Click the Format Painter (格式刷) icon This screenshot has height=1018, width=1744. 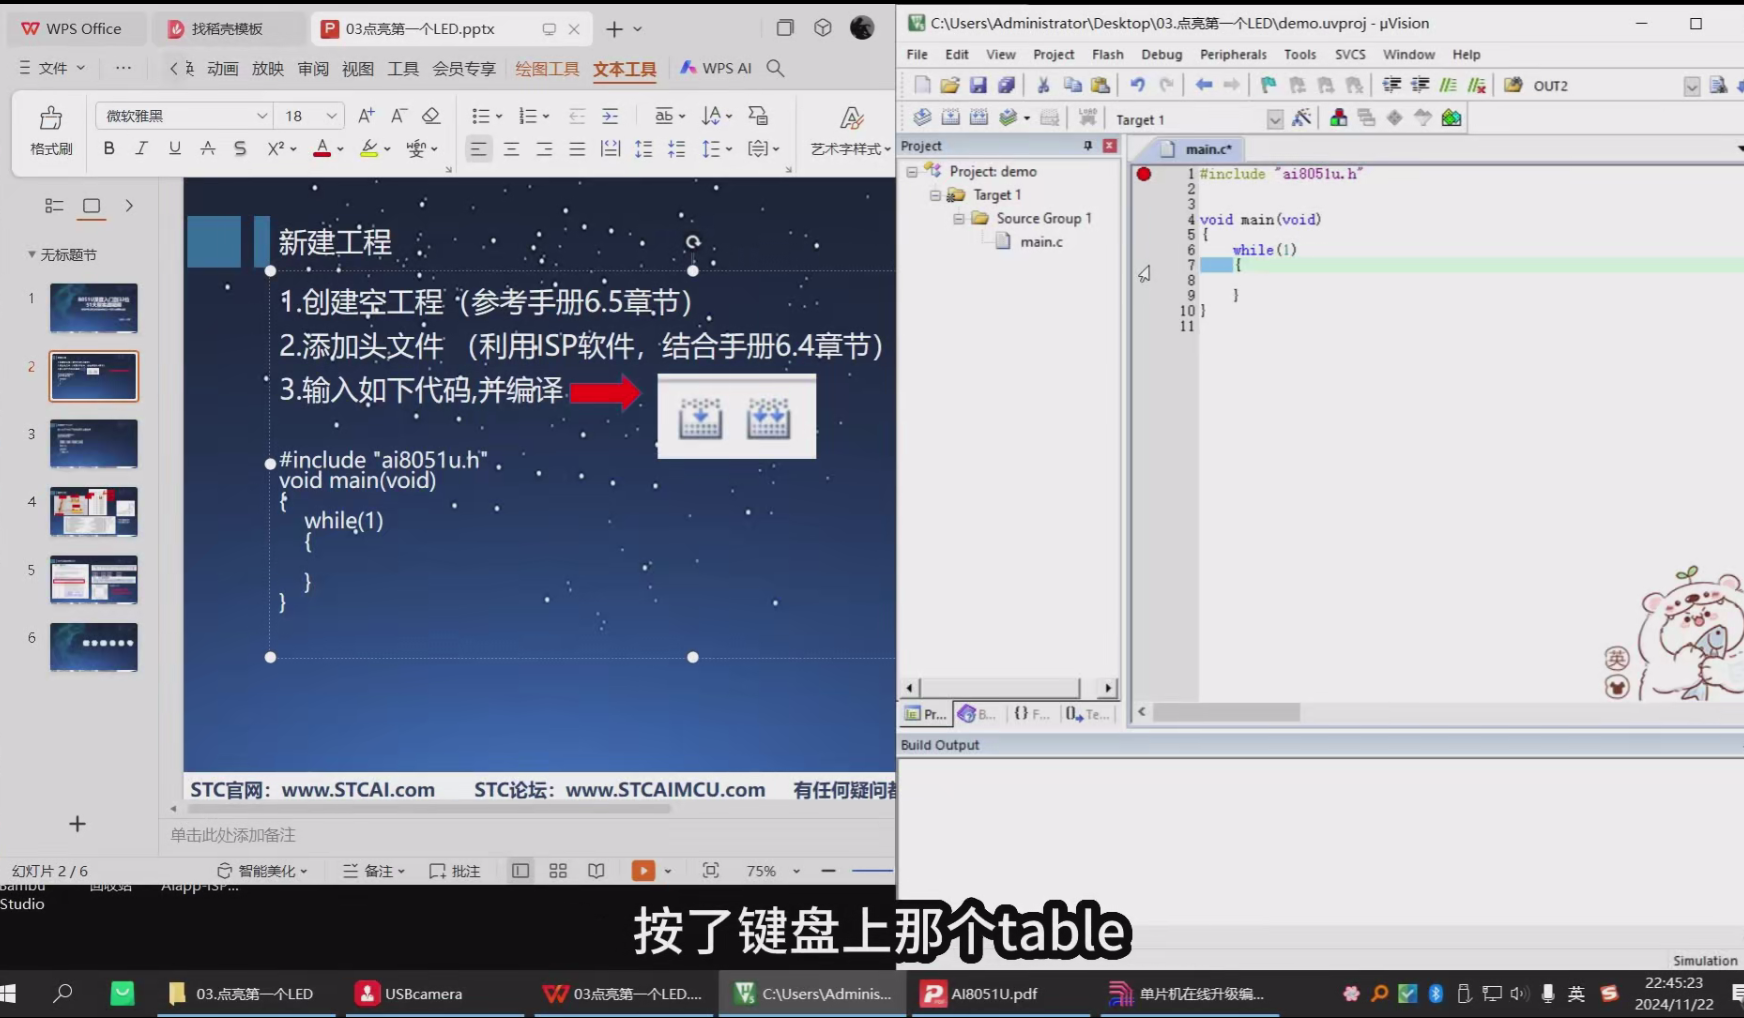51,119
